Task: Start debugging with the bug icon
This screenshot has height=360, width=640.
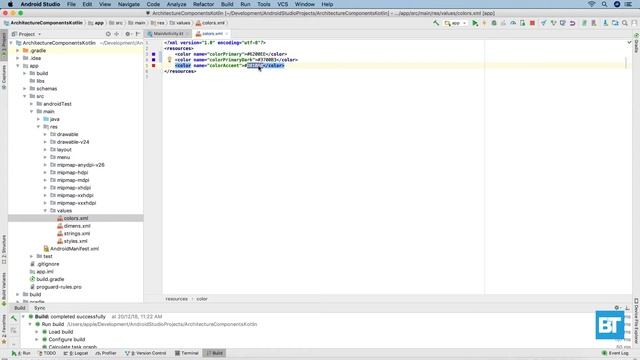Action: point(494,23)
